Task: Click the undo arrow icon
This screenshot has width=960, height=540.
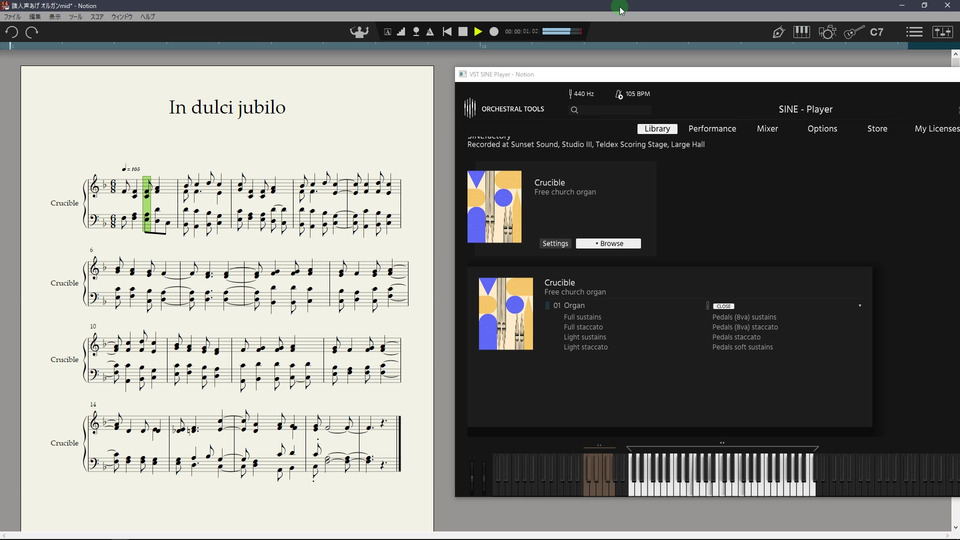Action: (12, 32)
